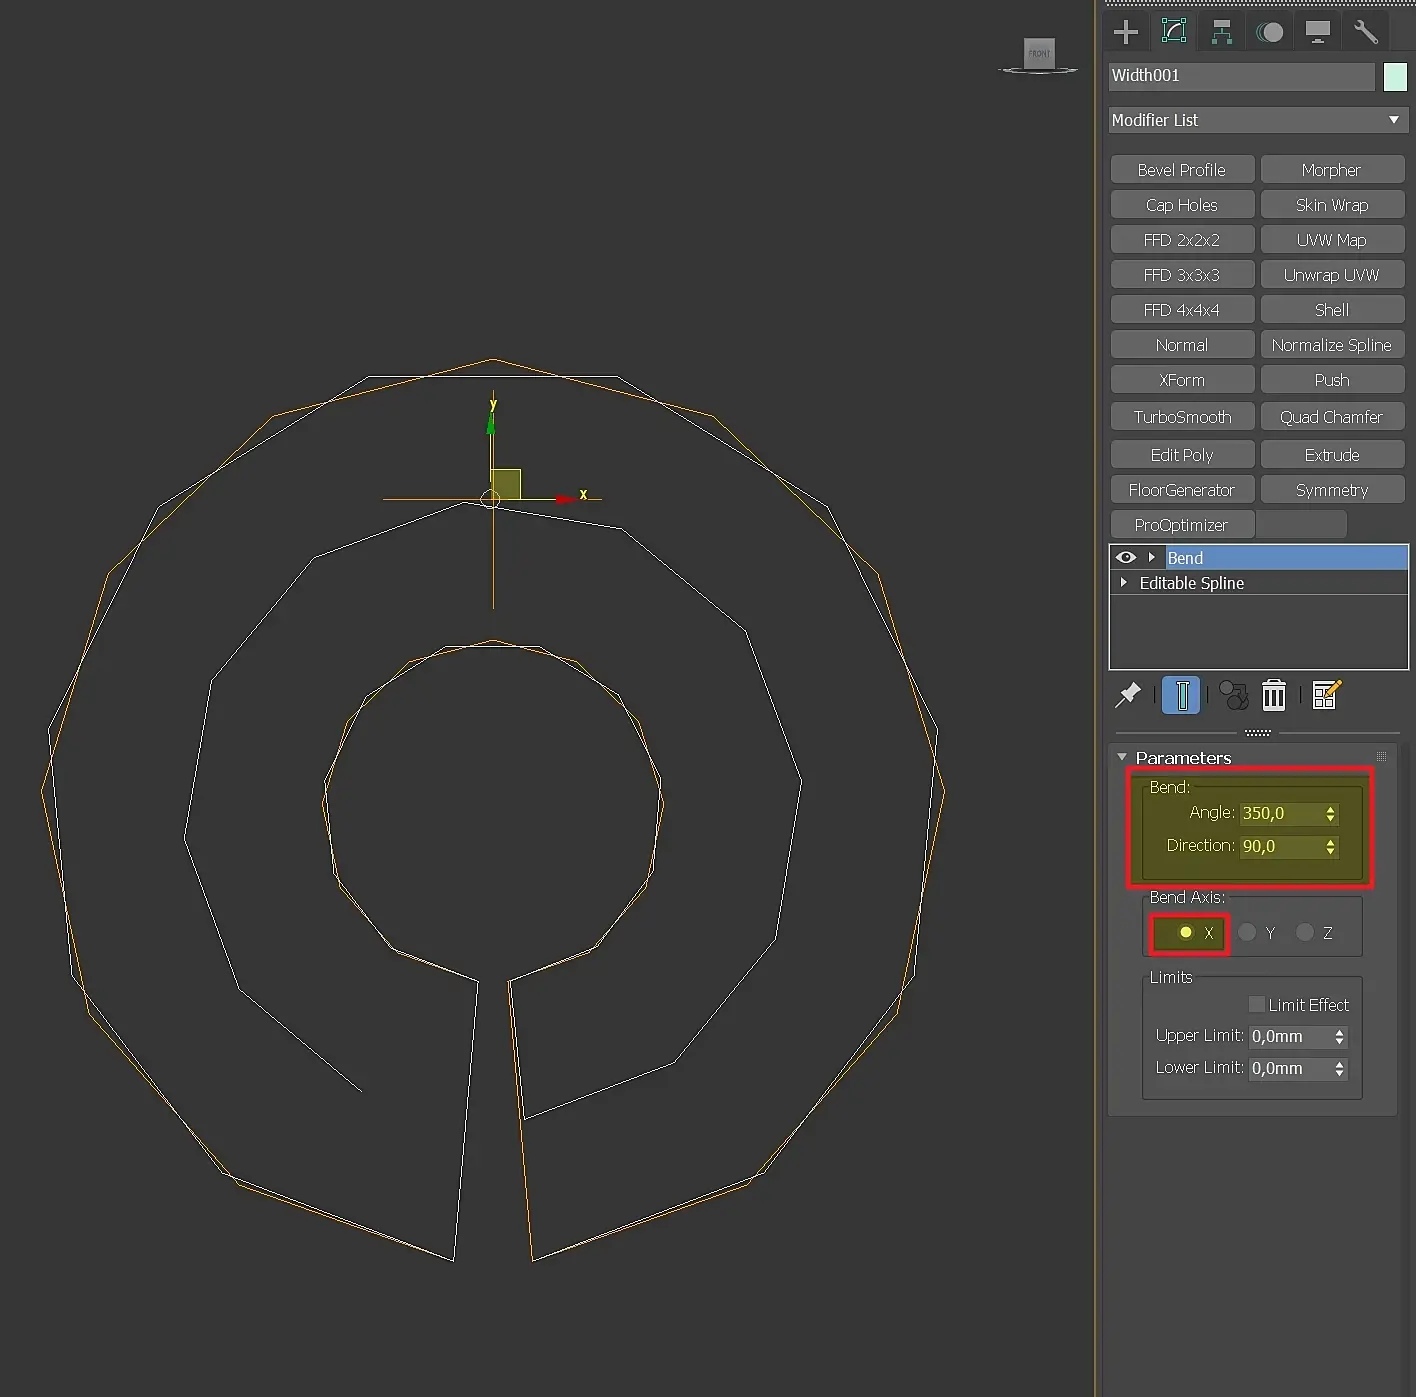Toggle Show End Result icon
The image size is (1416, 1397).
(x=1182, y=695)
